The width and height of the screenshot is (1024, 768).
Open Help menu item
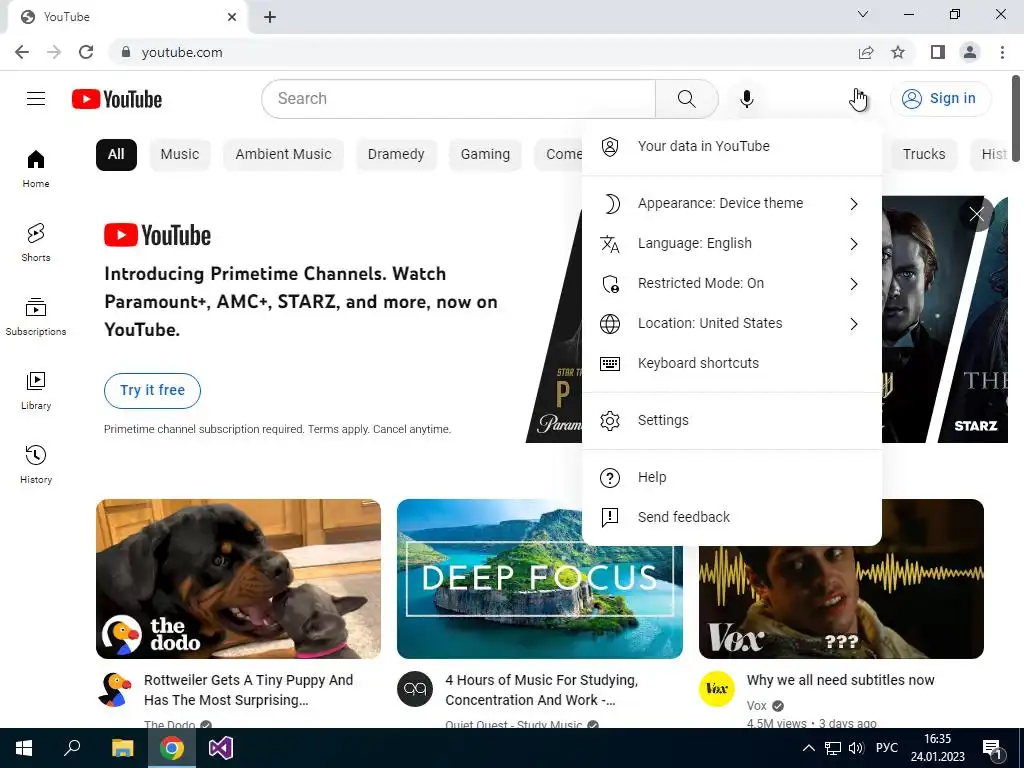click(731, 477)
